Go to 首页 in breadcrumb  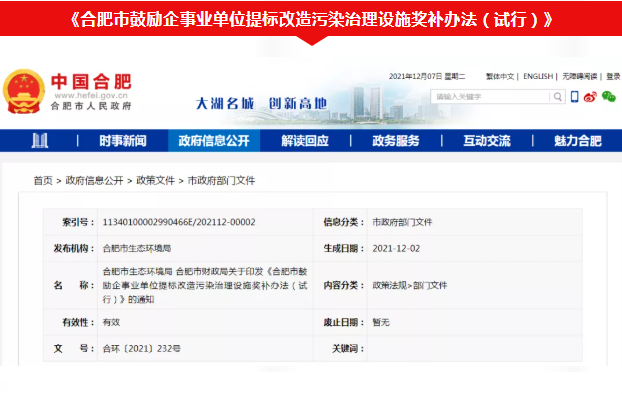point(43,181)
